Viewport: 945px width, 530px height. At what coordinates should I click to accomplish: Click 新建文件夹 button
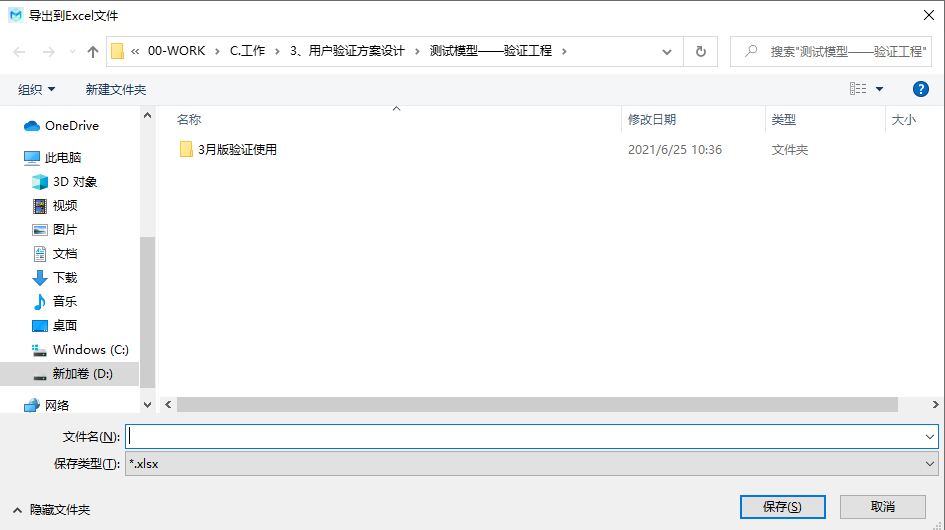click(116, 89)
